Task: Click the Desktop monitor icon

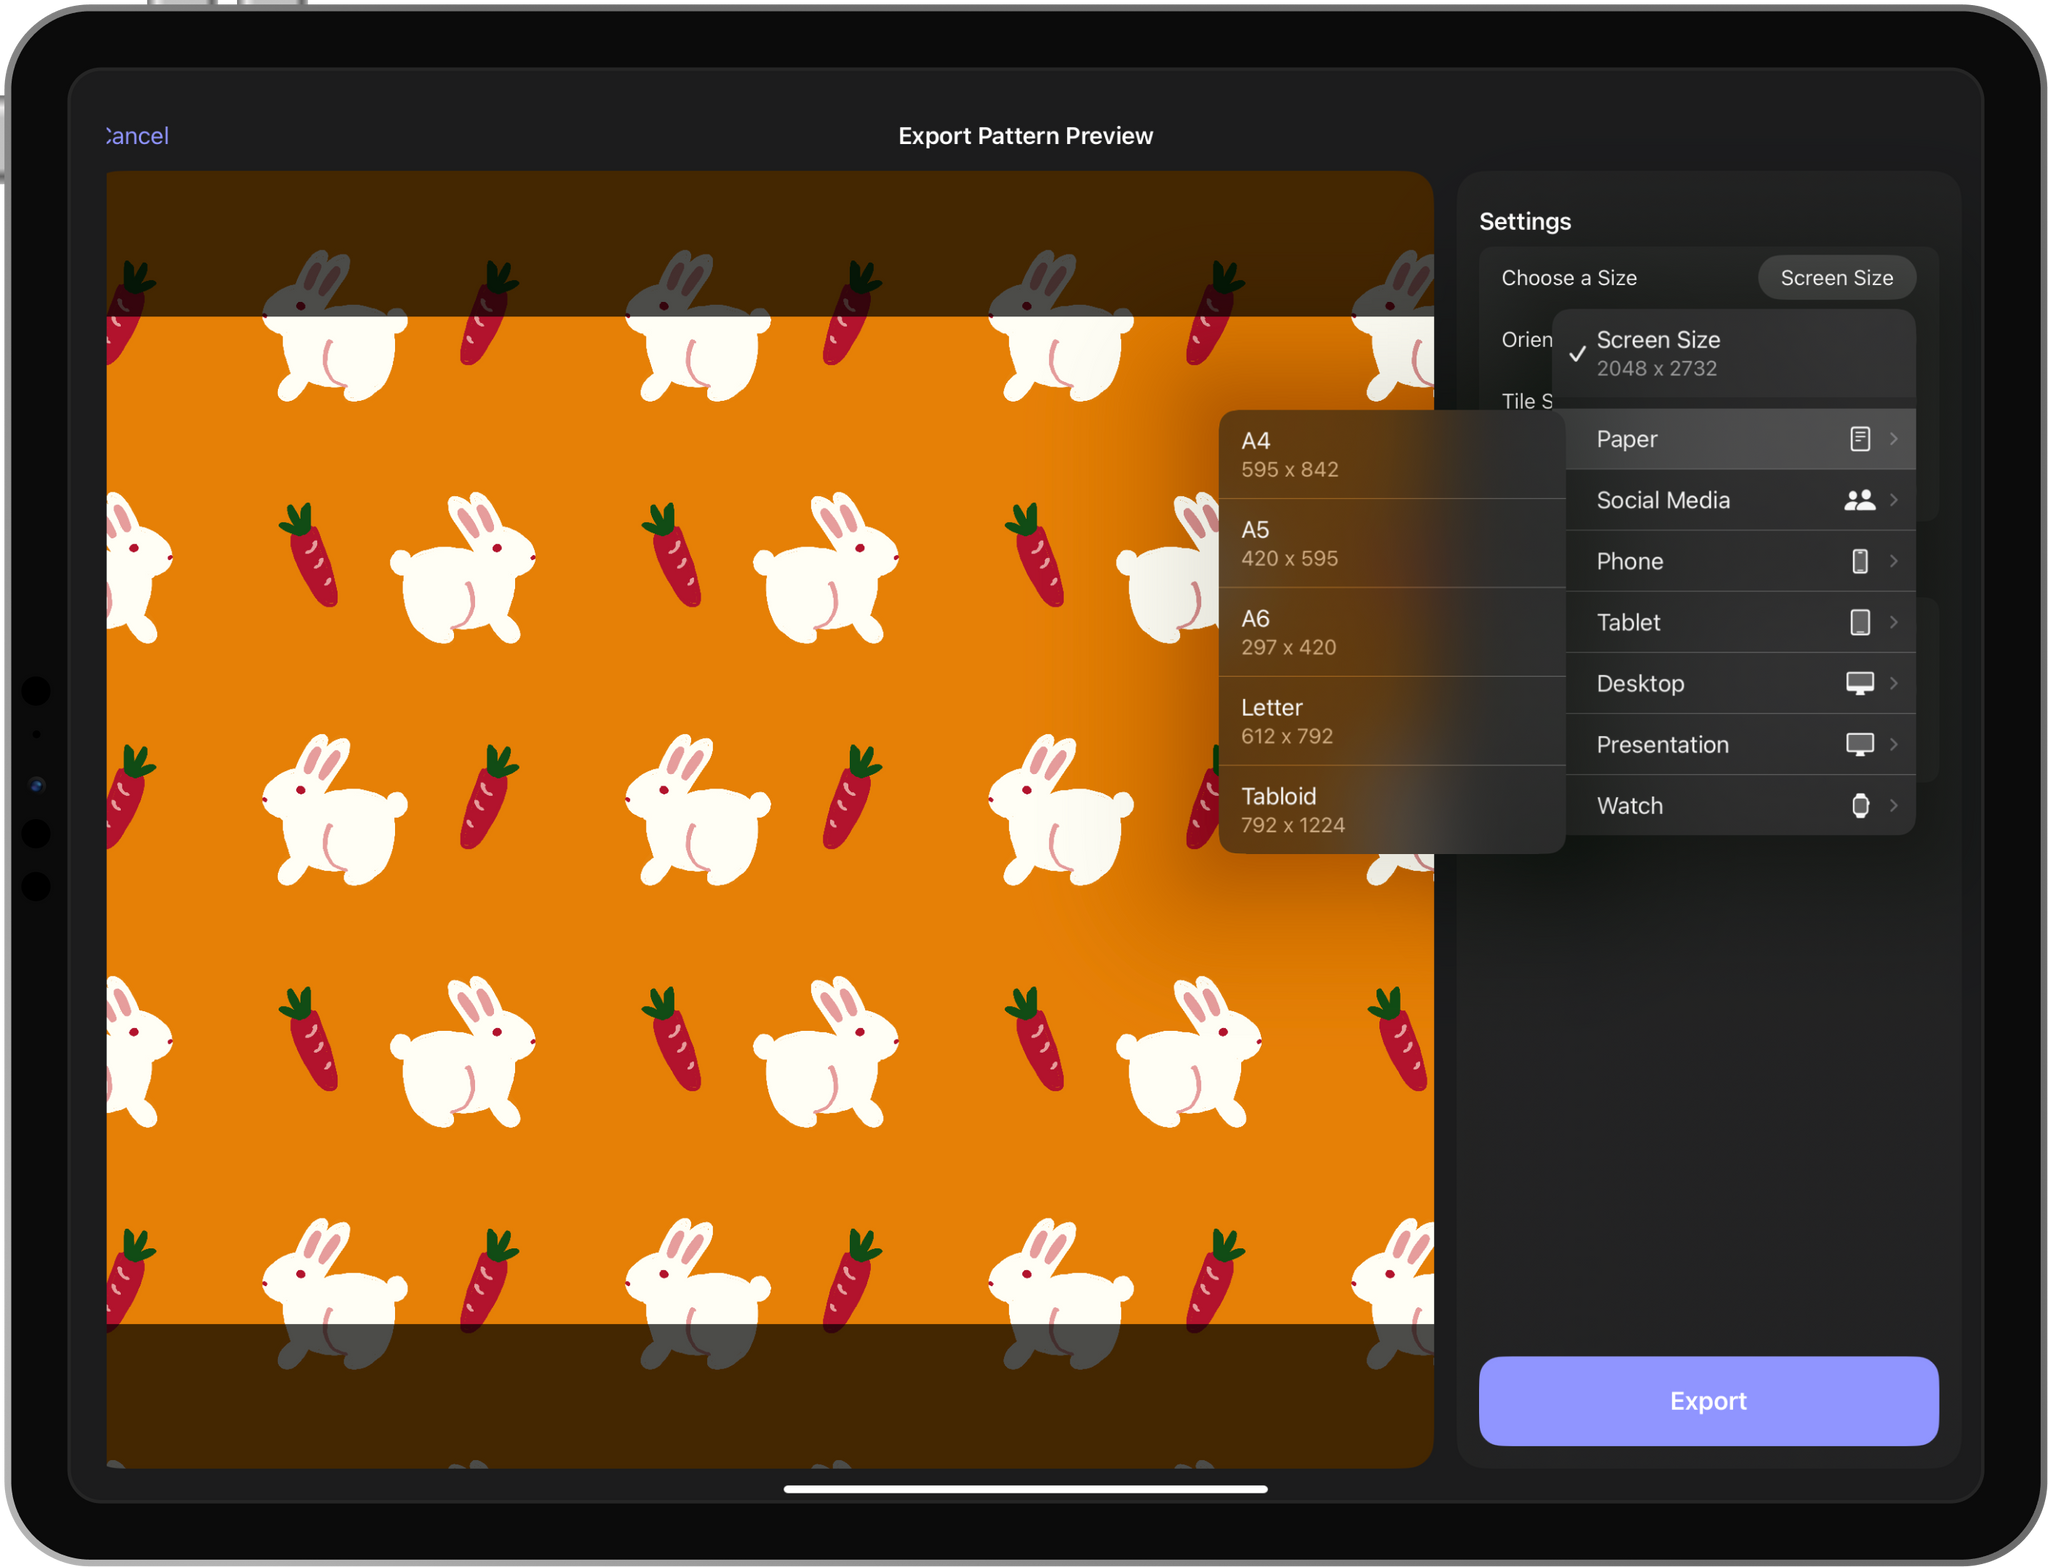Action: 1859,683
